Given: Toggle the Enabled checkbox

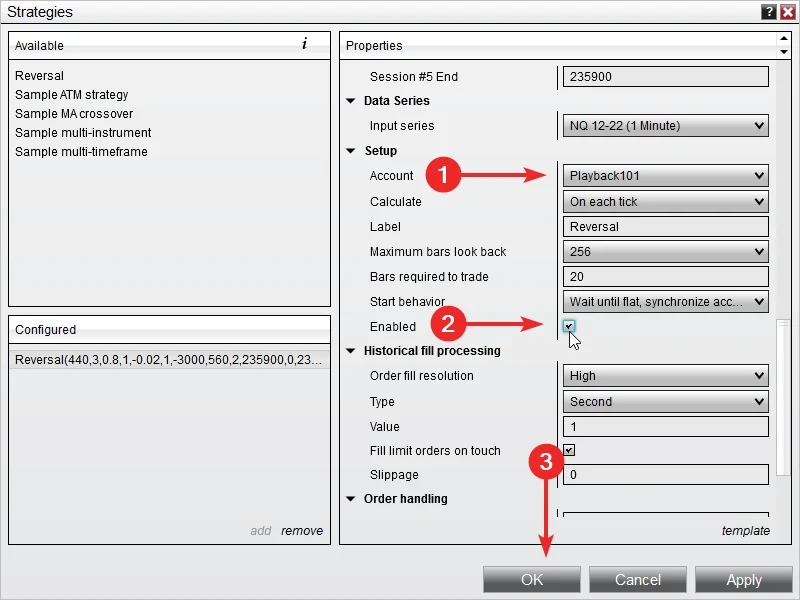Looking at the screenshot, I should point(569,326).
